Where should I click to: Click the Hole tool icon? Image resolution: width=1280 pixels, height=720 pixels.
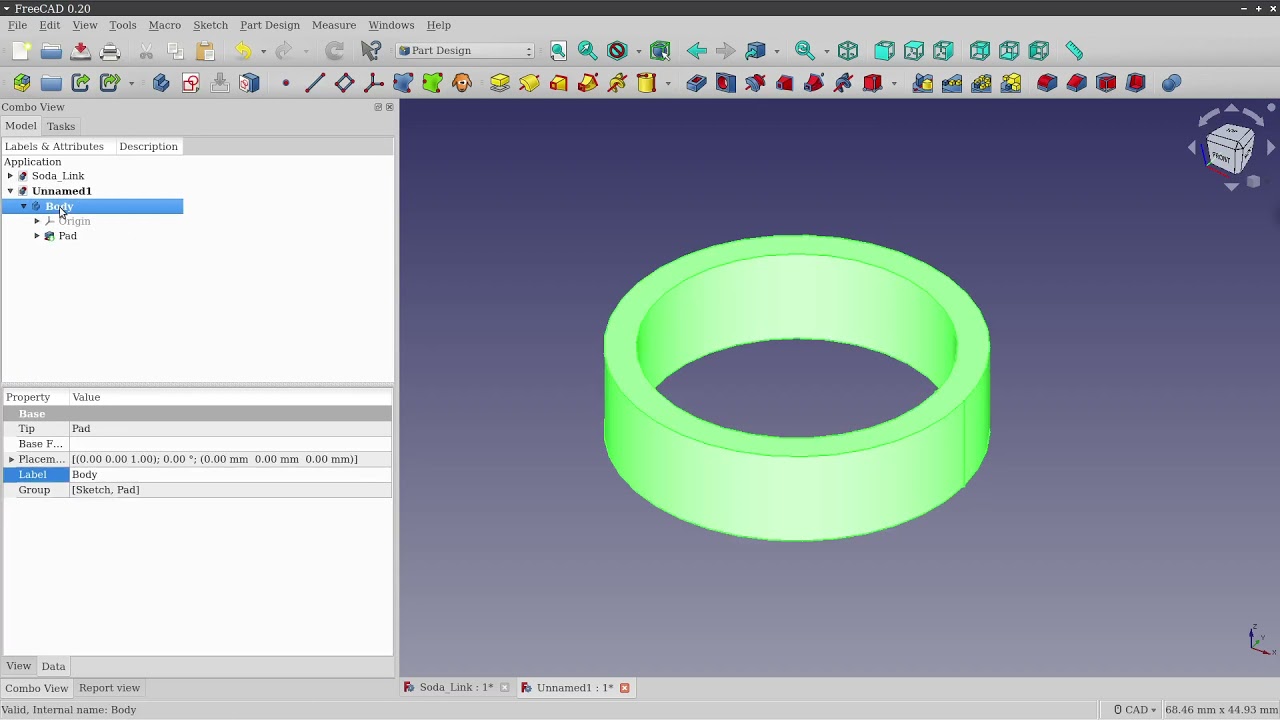(726, 83)
